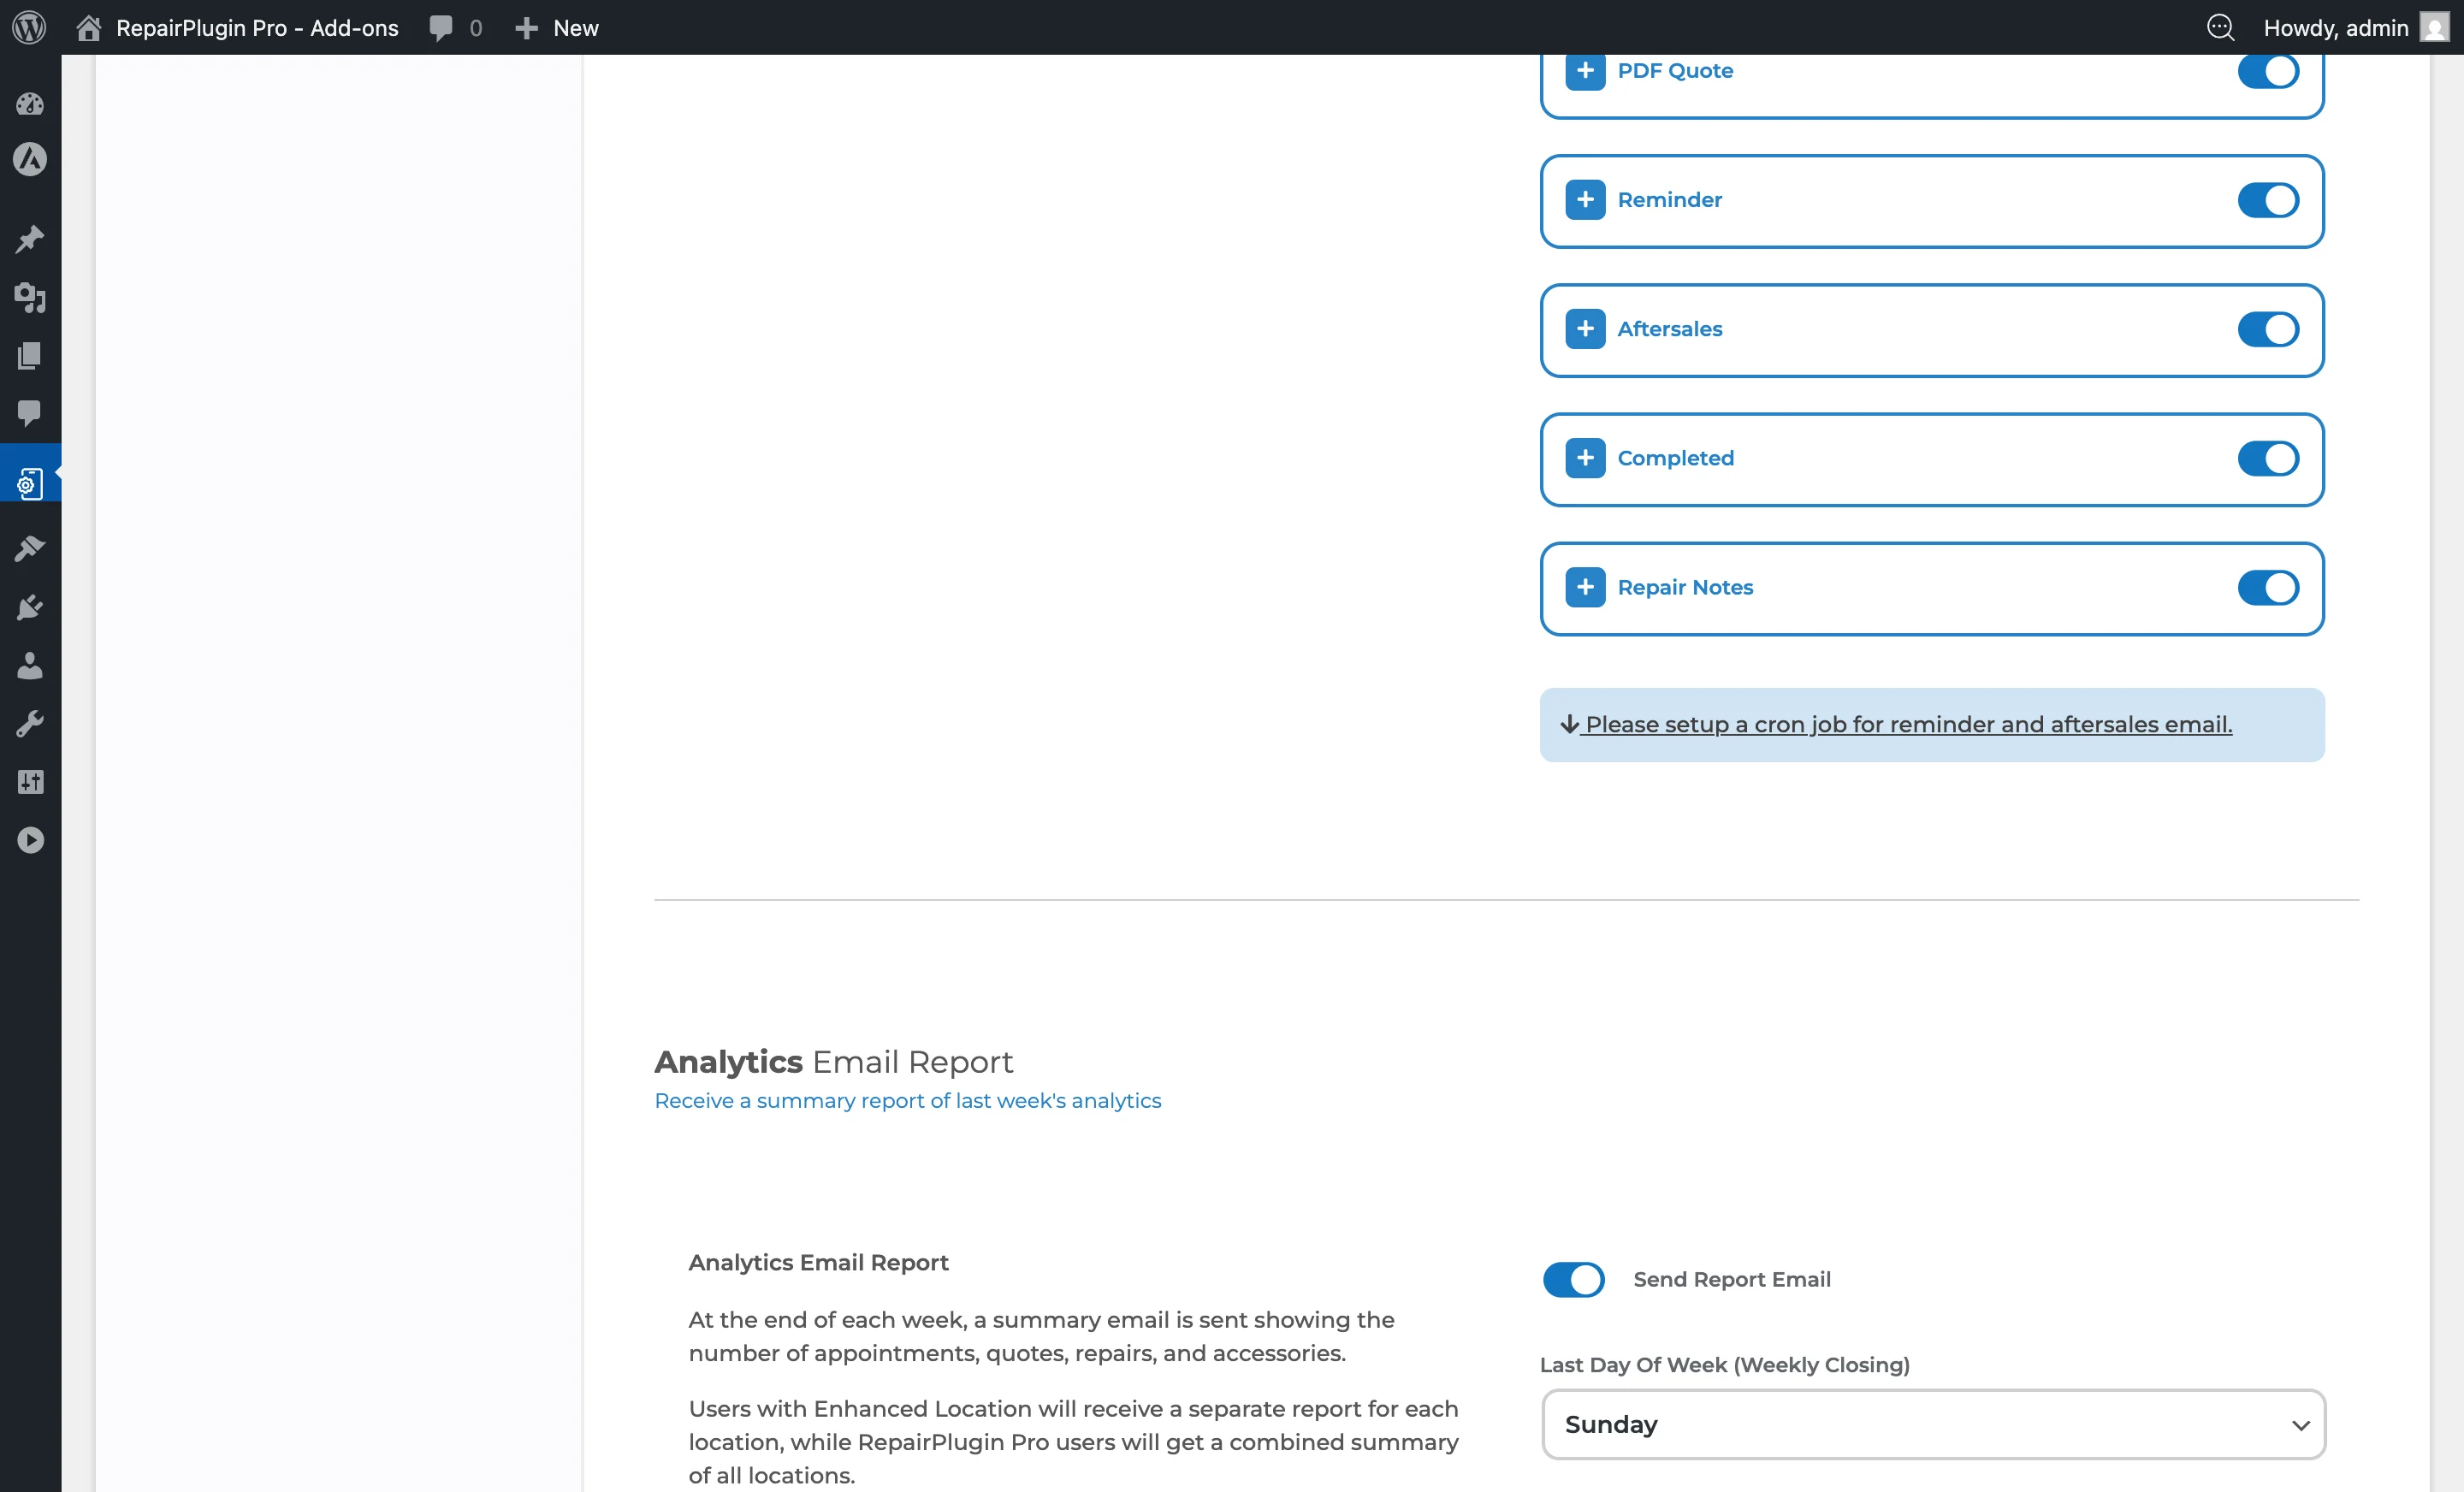The width and height of the screenshot is (2464, 1492).
Task: Open the Tools wrench icon in the sidebar
Action: pos(30,723)
